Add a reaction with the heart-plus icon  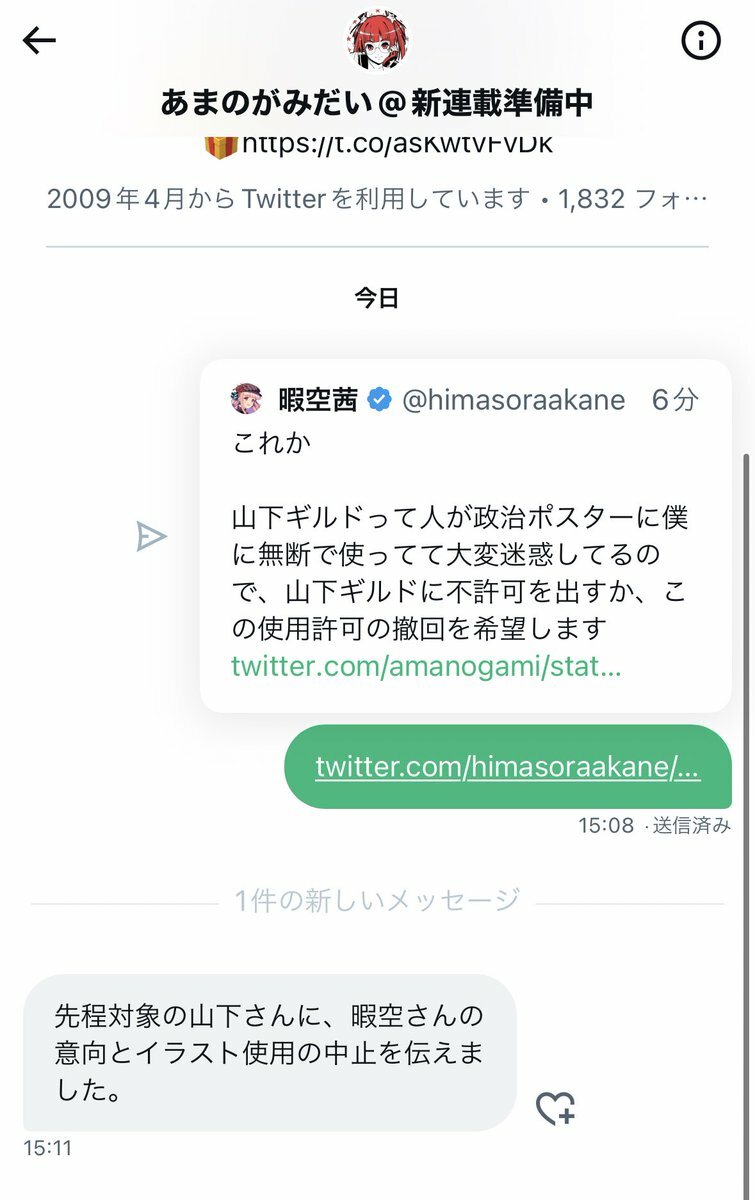(555, 1108)
